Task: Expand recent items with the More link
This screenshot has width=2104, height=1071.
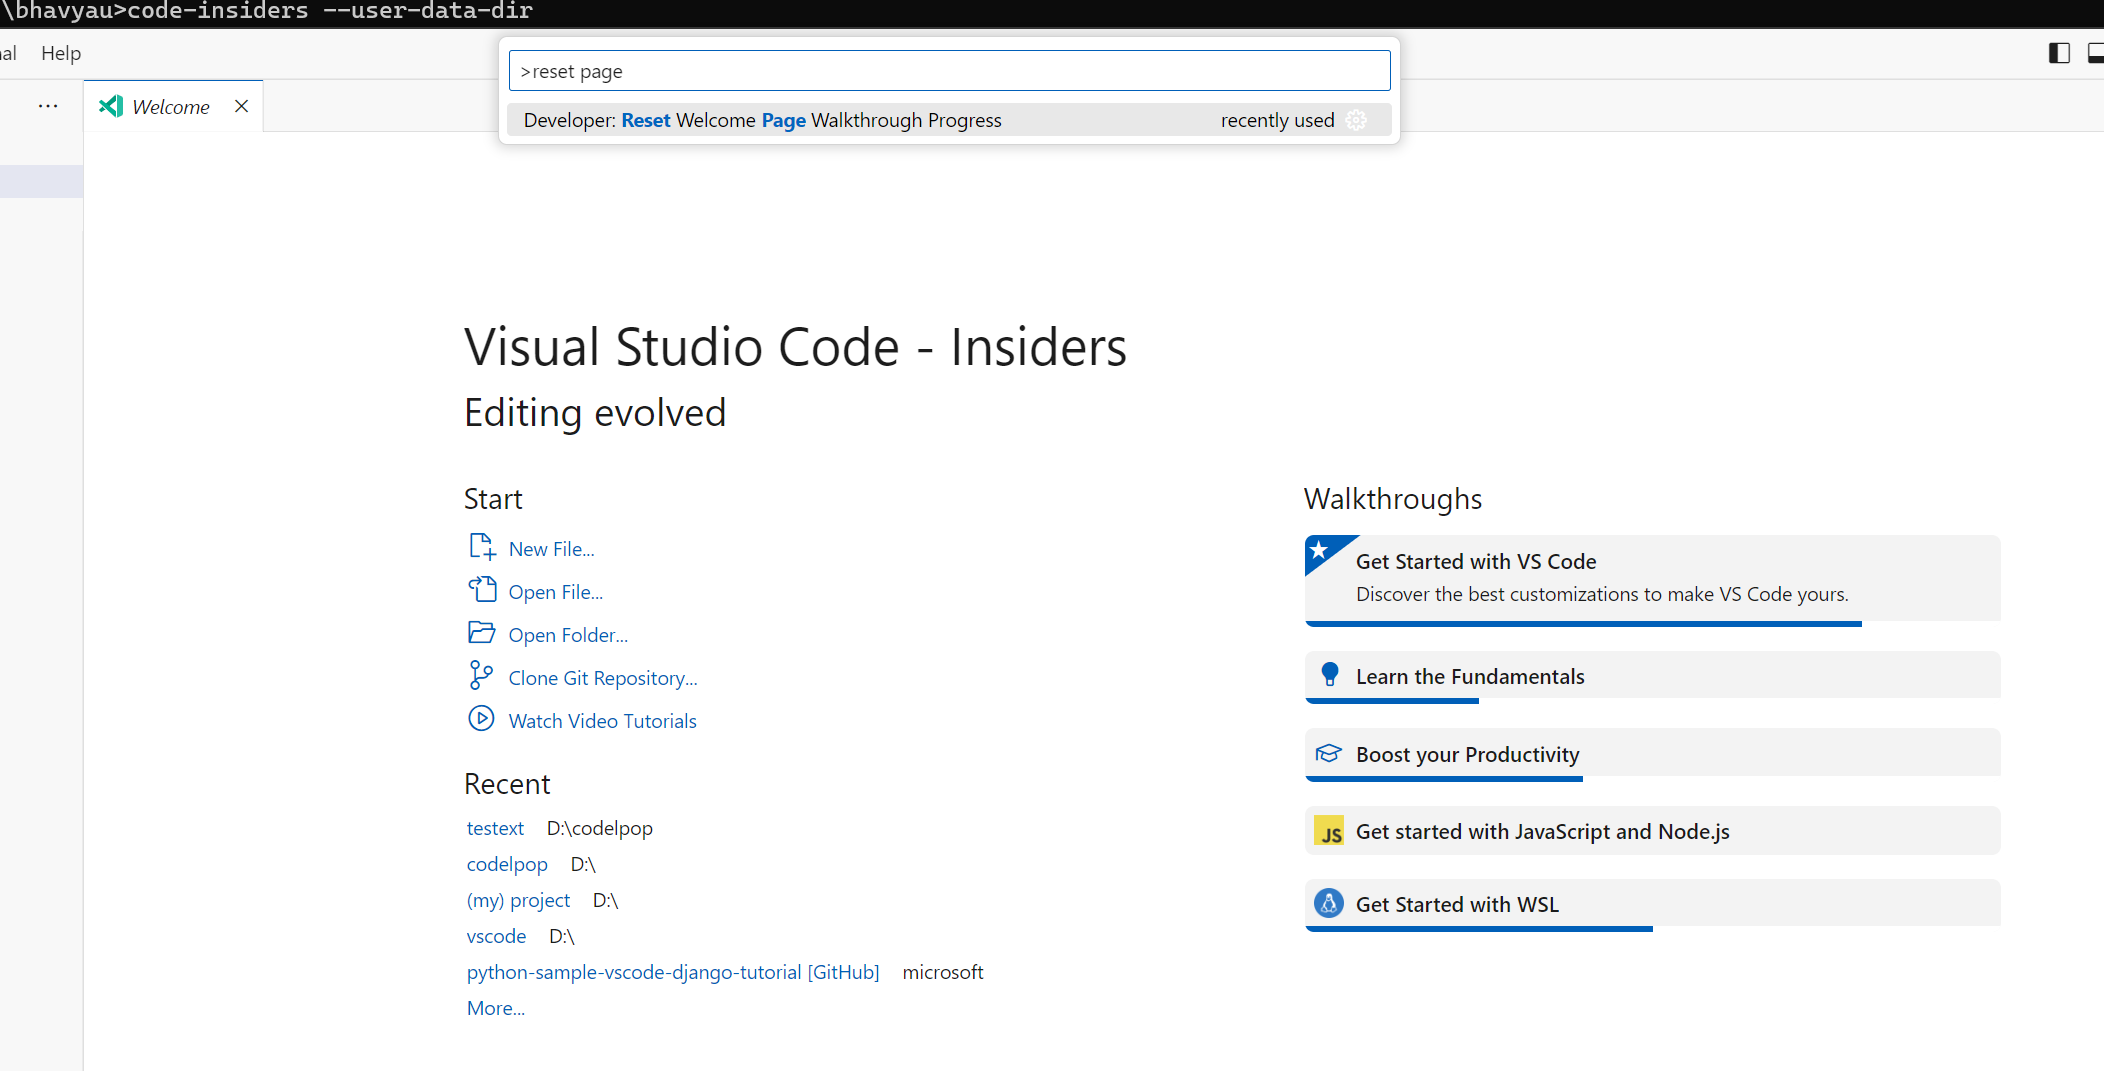Action: pyautogui.click(x=495, y=1007)
